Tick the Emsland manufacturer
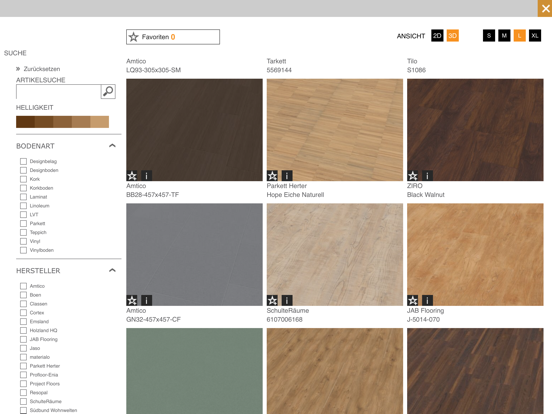The image size is (552, 414). (23, 321)
